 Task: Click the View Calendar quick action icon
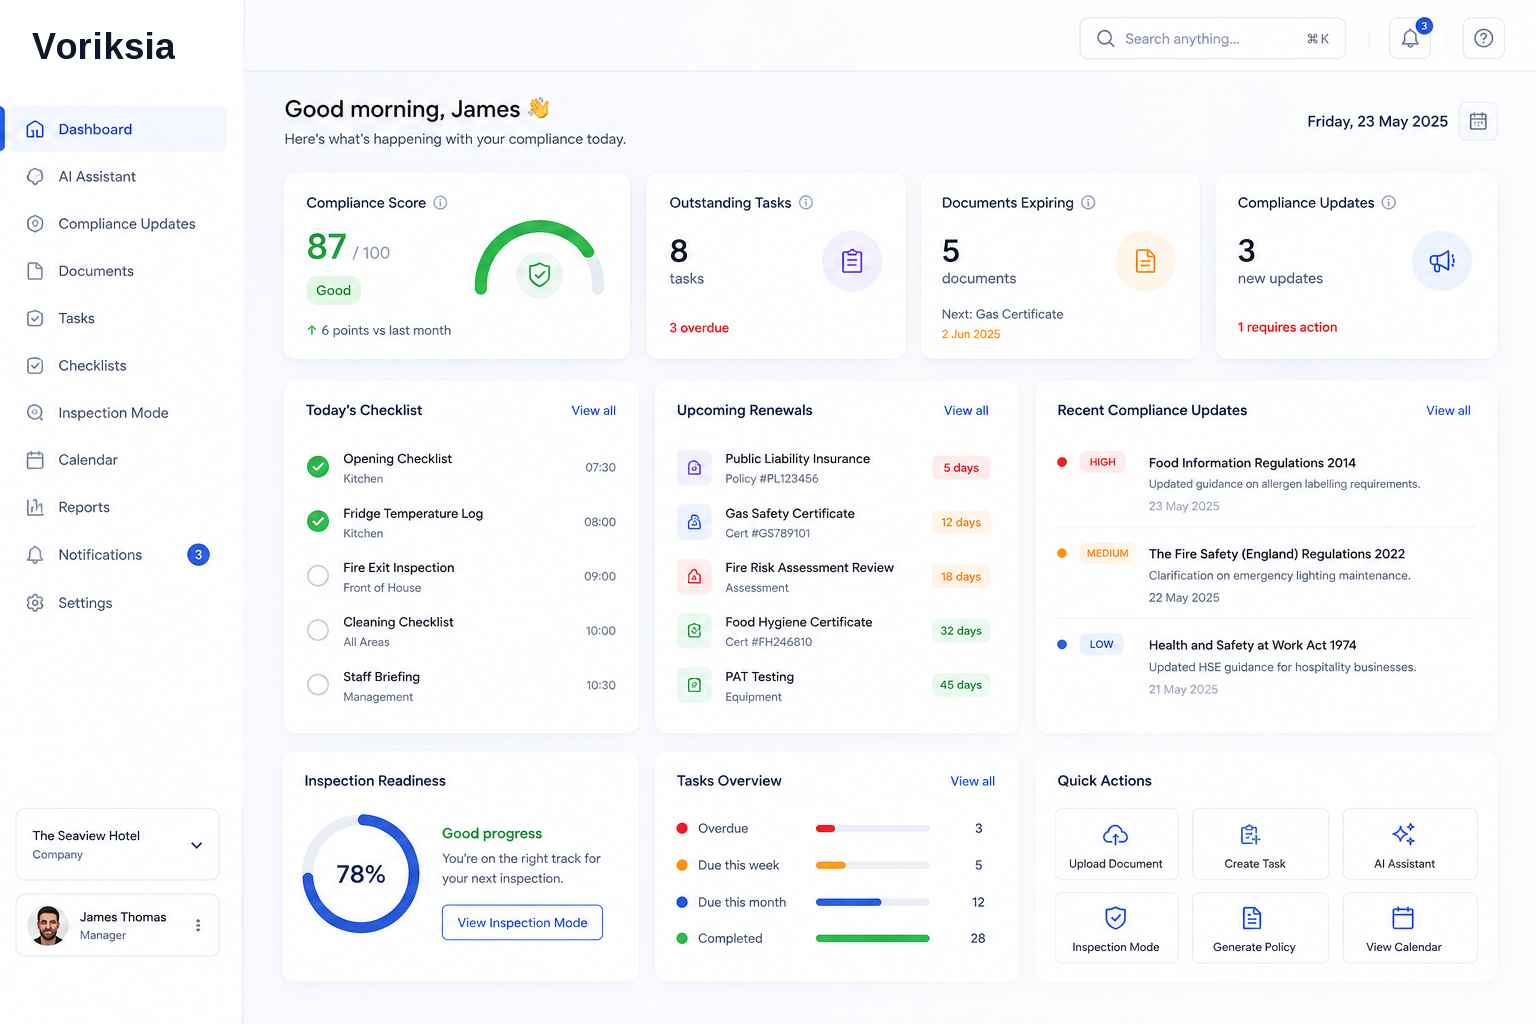(1403, 917)
